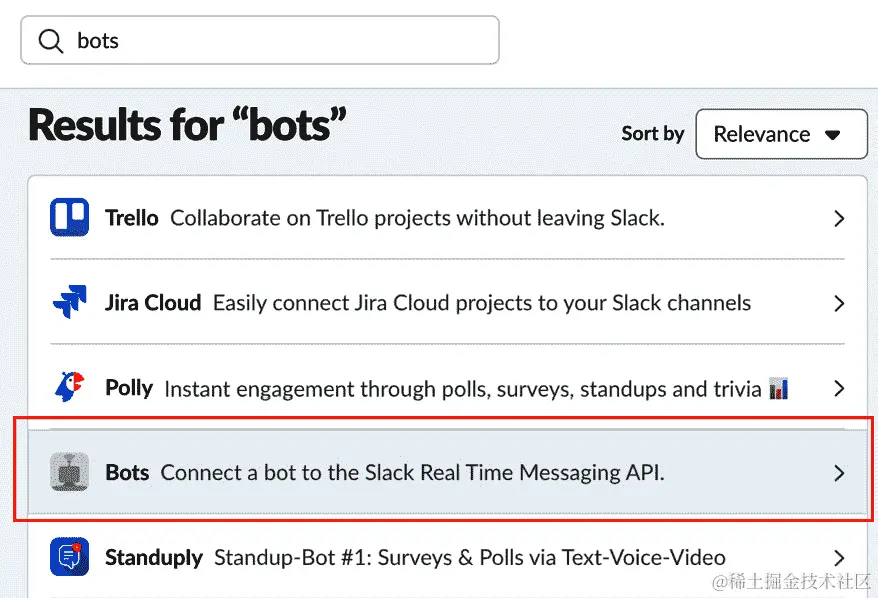The height and width of the screenshot is (598, 878).
Task: Expand the Standuply row chevron arrow
Action: [x=838, y=557]
